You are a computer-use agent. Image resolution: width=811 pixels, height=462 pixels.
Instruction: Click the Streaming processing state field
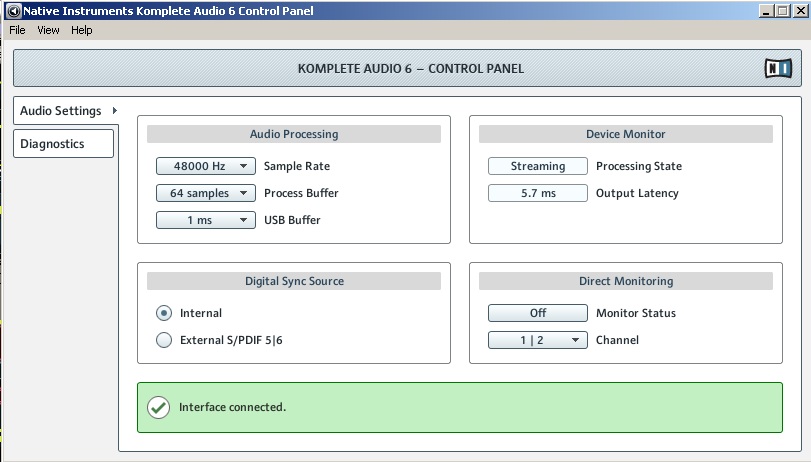(537, 166)
